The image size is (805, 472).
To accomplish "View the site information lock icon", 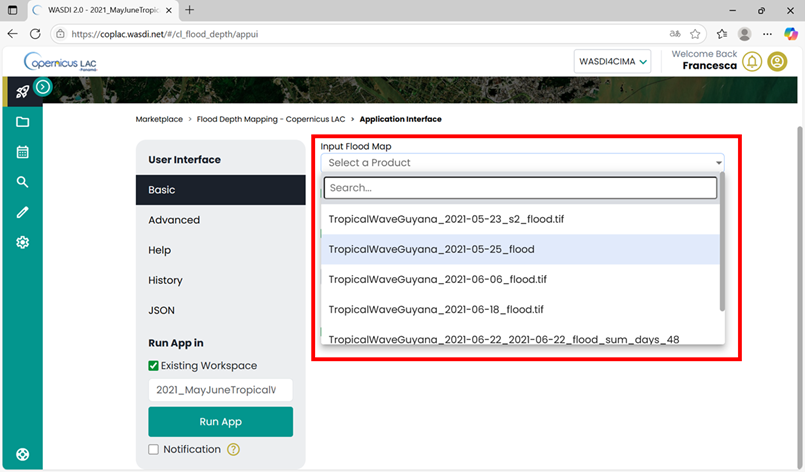I will tap(61, 34).
